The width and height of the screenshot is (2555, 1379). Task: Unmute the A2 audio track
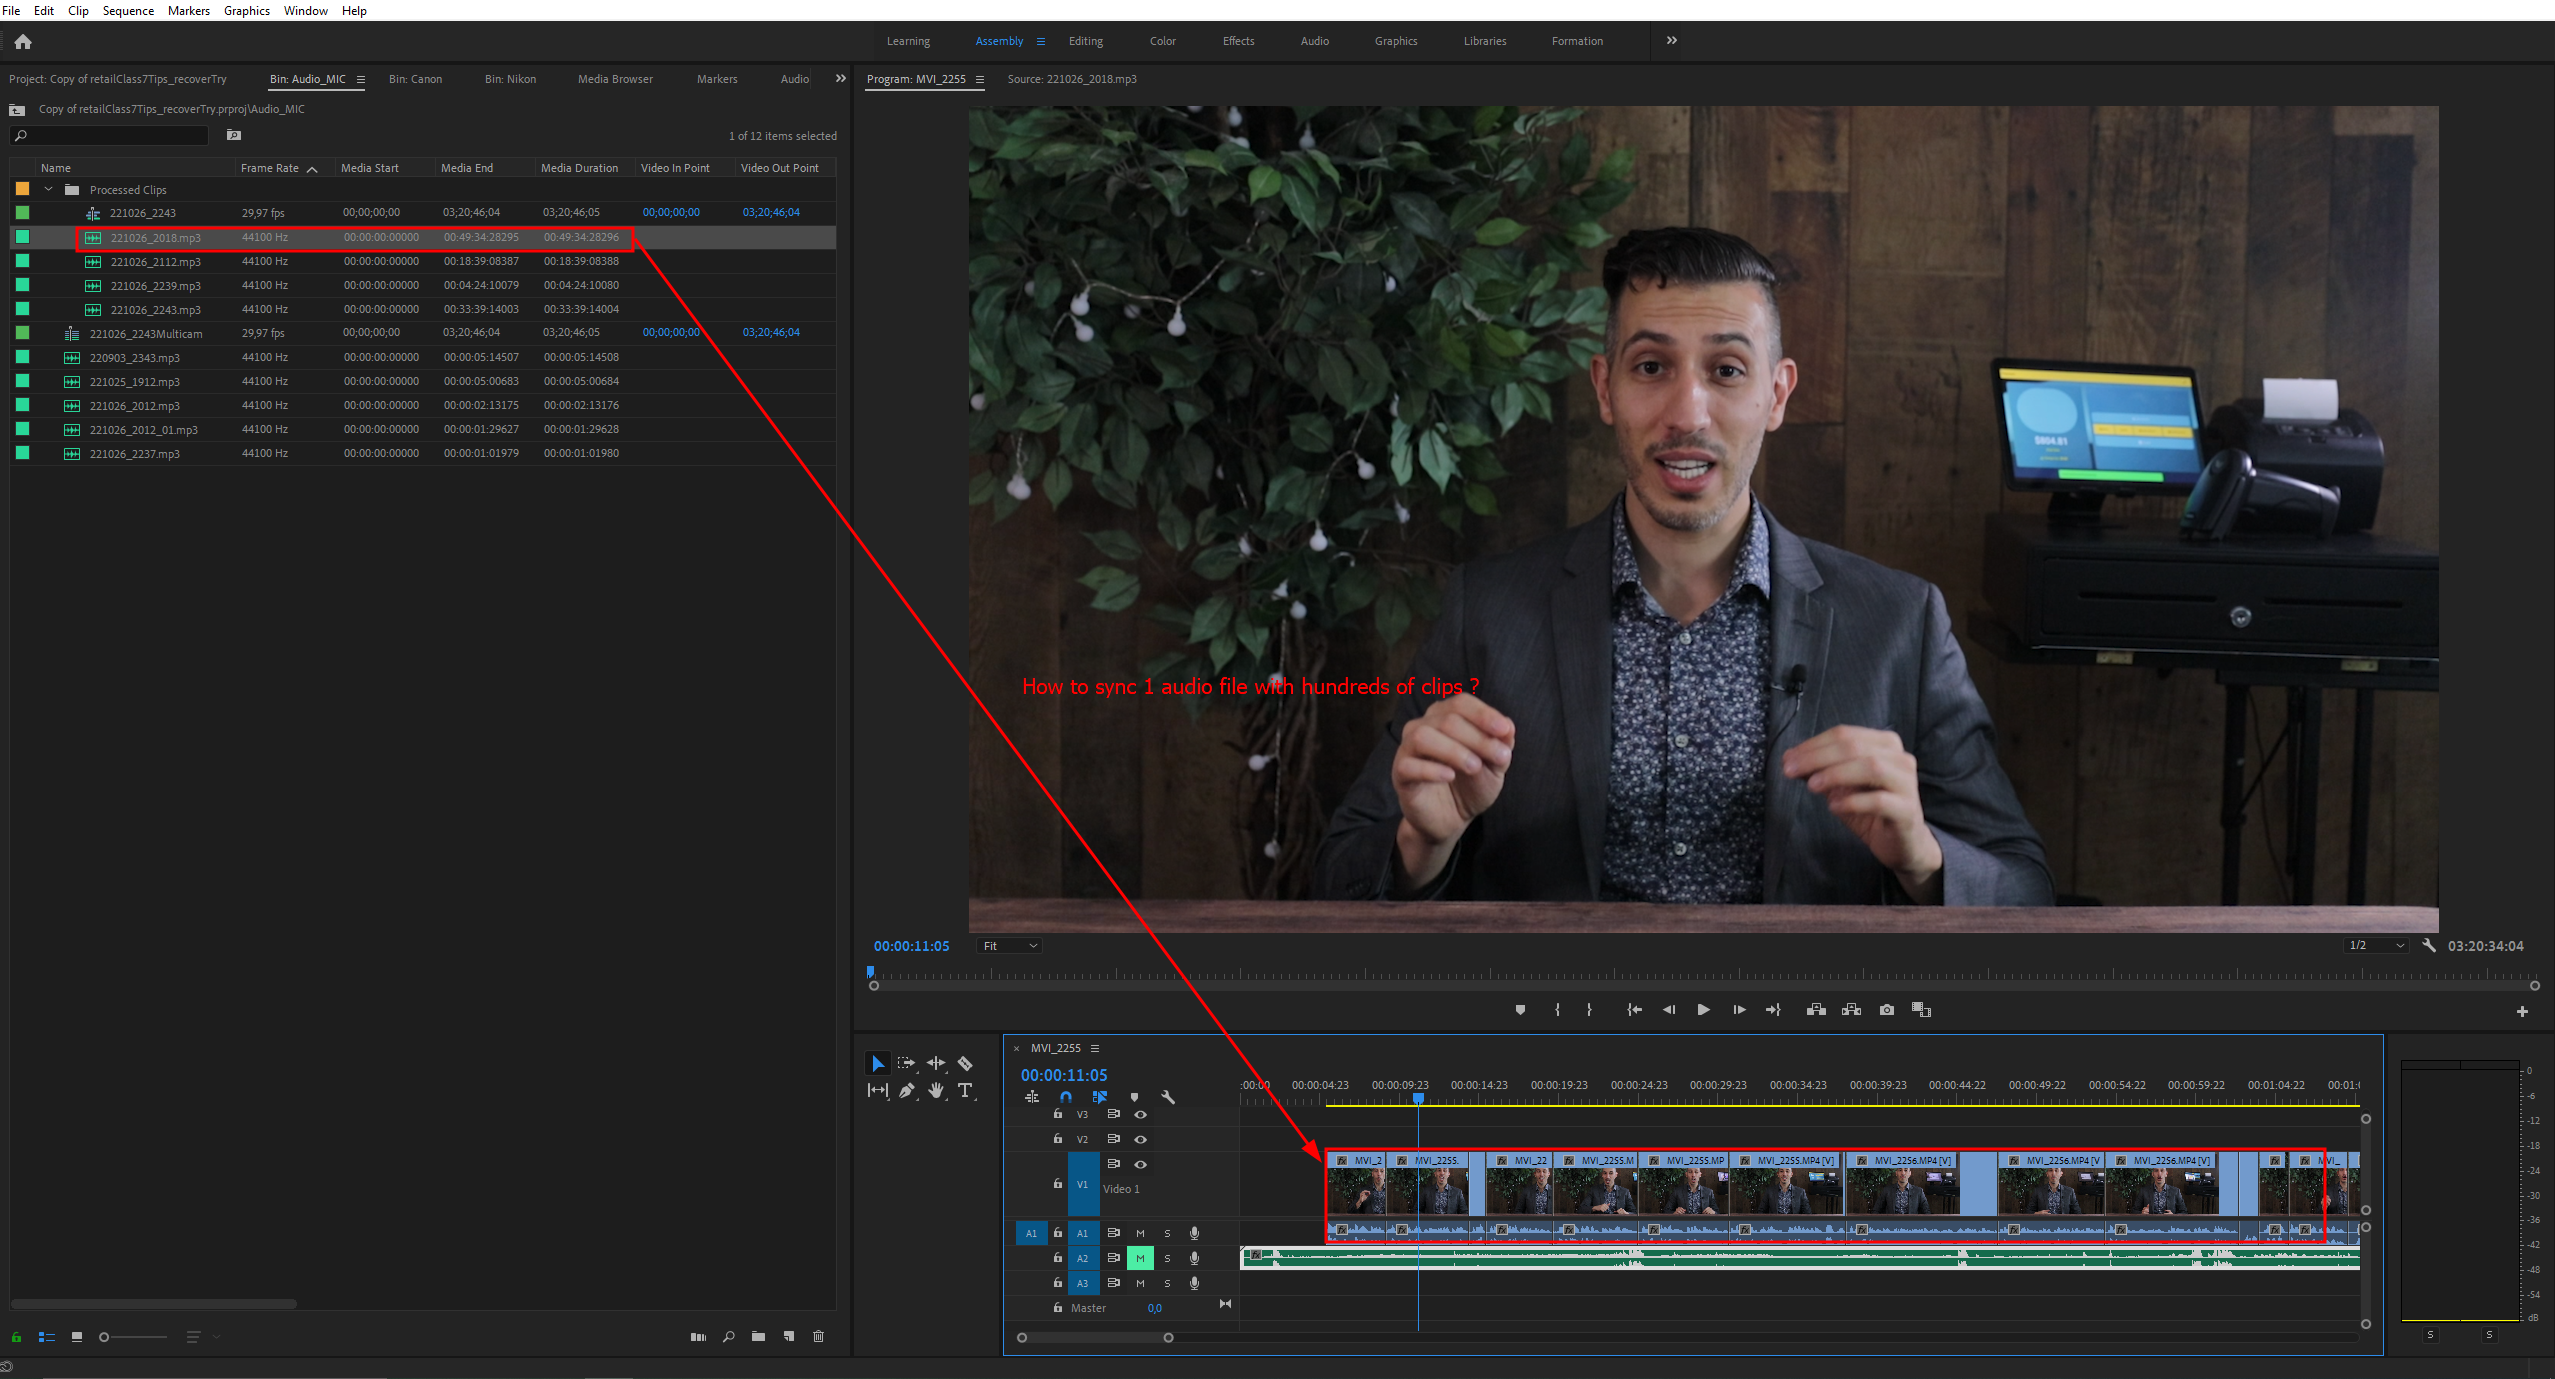1140,1258
